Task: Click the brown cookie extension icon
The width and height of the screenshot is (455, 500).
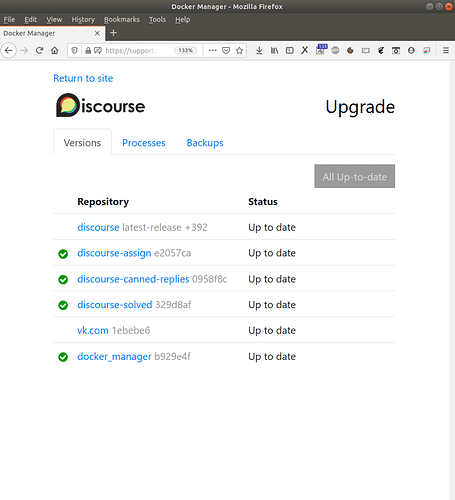Action: point(350,51)
